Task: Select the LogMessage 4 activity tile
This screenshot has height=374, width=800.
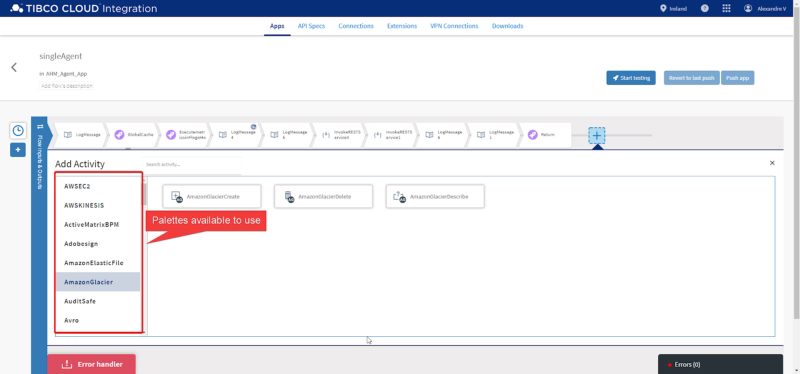Action: coord(236,135)
